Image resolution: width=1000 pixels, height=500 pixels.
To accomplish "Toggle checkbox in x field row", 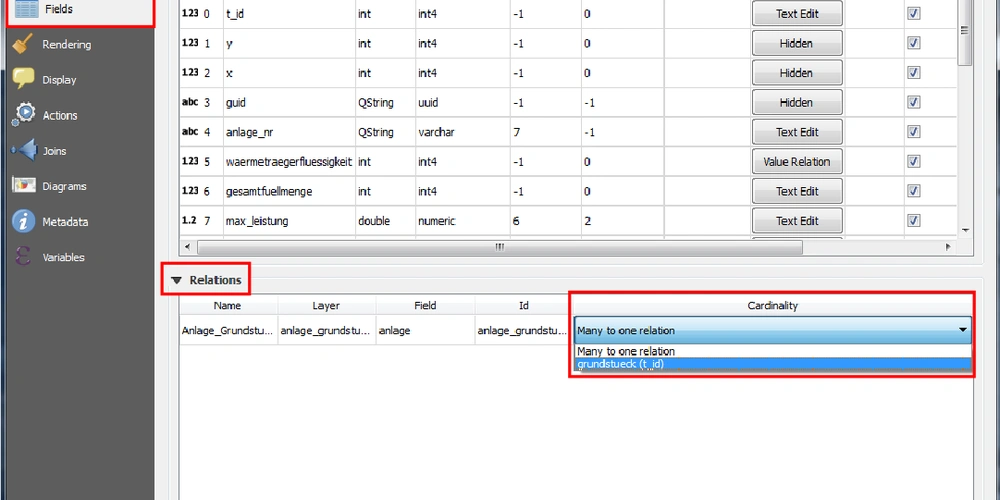I will [914, 73].
